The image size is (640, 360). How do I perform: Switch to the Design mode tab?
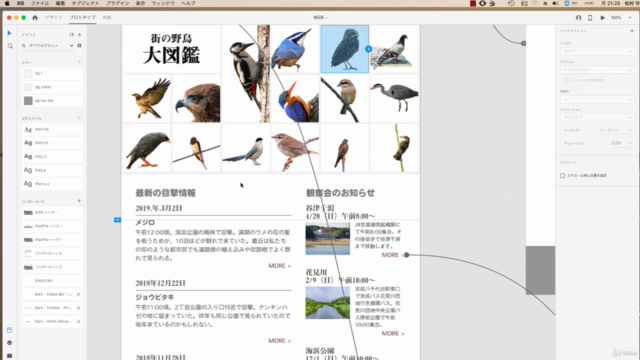(53, 18)
